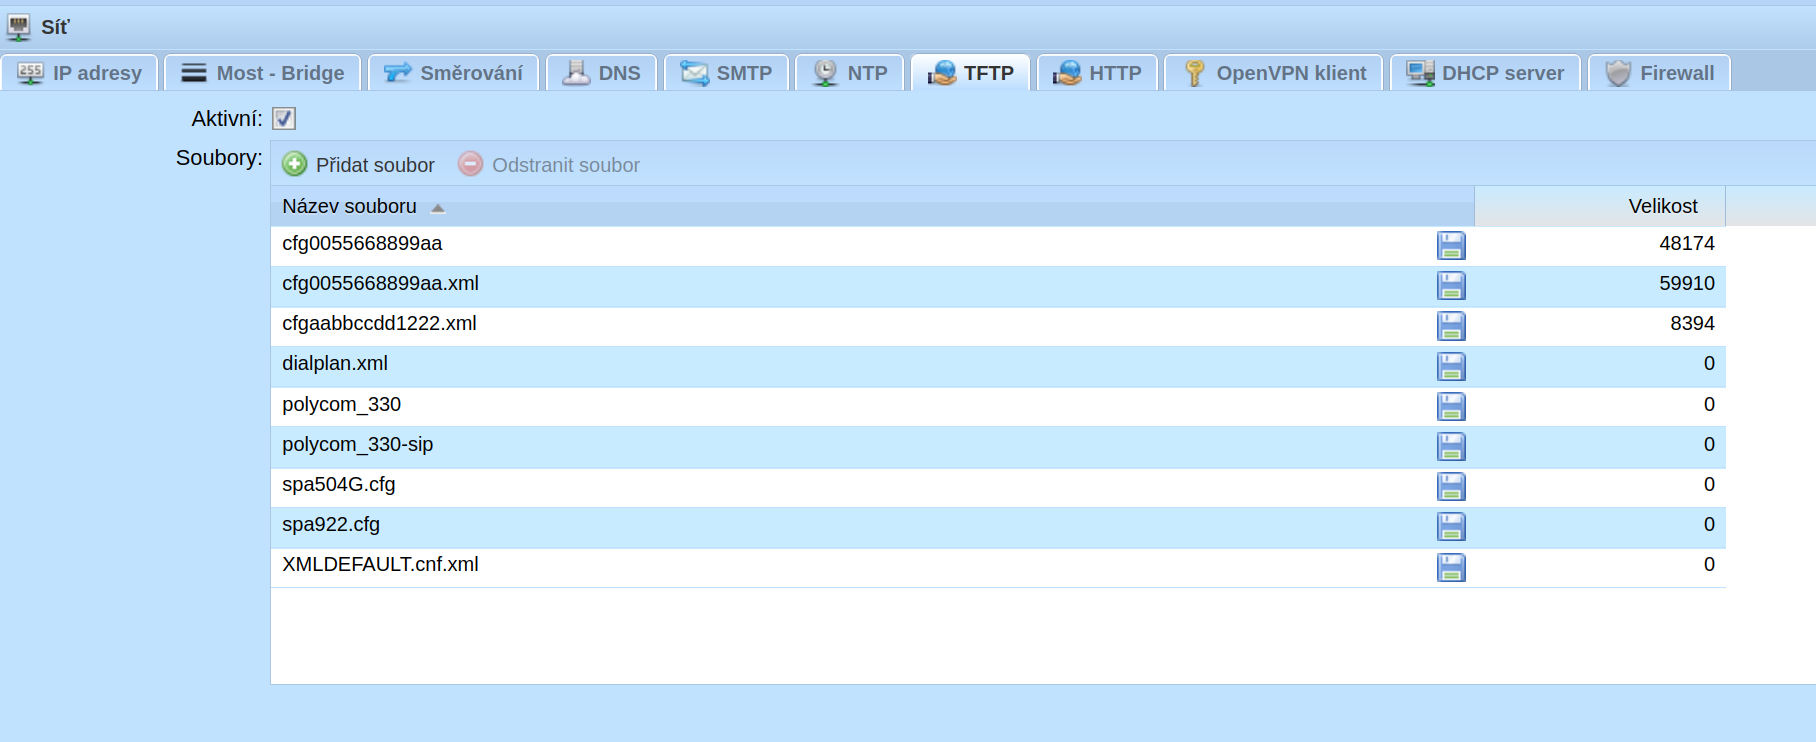Click save icon for spa922.cfg row
Viewport: 1816px width, 742px height.
click(x=1451, y=527)
